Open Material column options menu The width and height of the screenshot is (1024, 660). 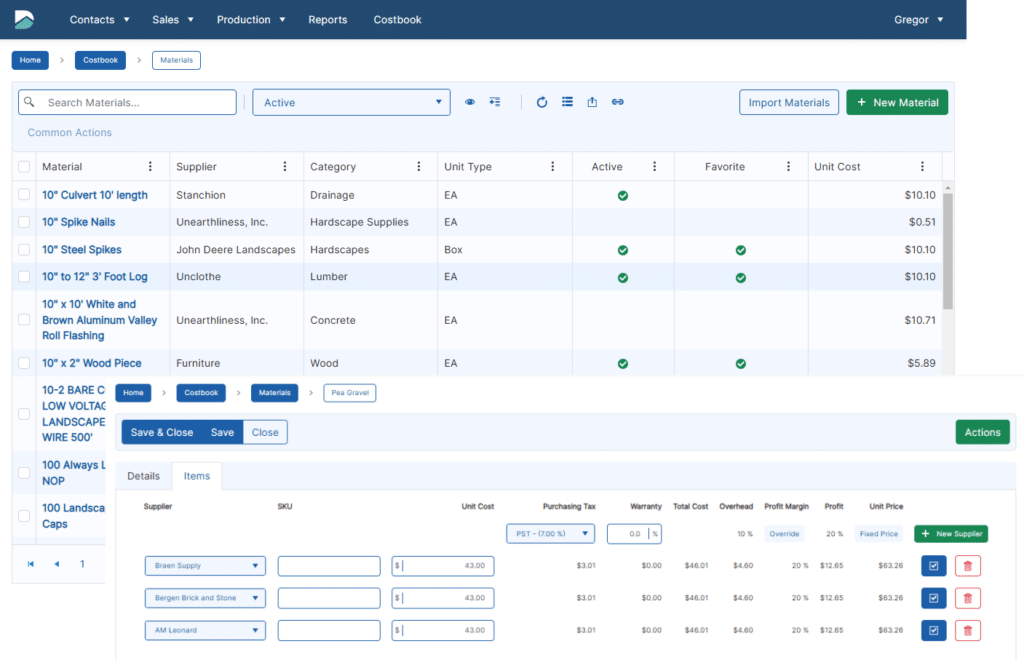pyautogui.click(x=151, y=167)
